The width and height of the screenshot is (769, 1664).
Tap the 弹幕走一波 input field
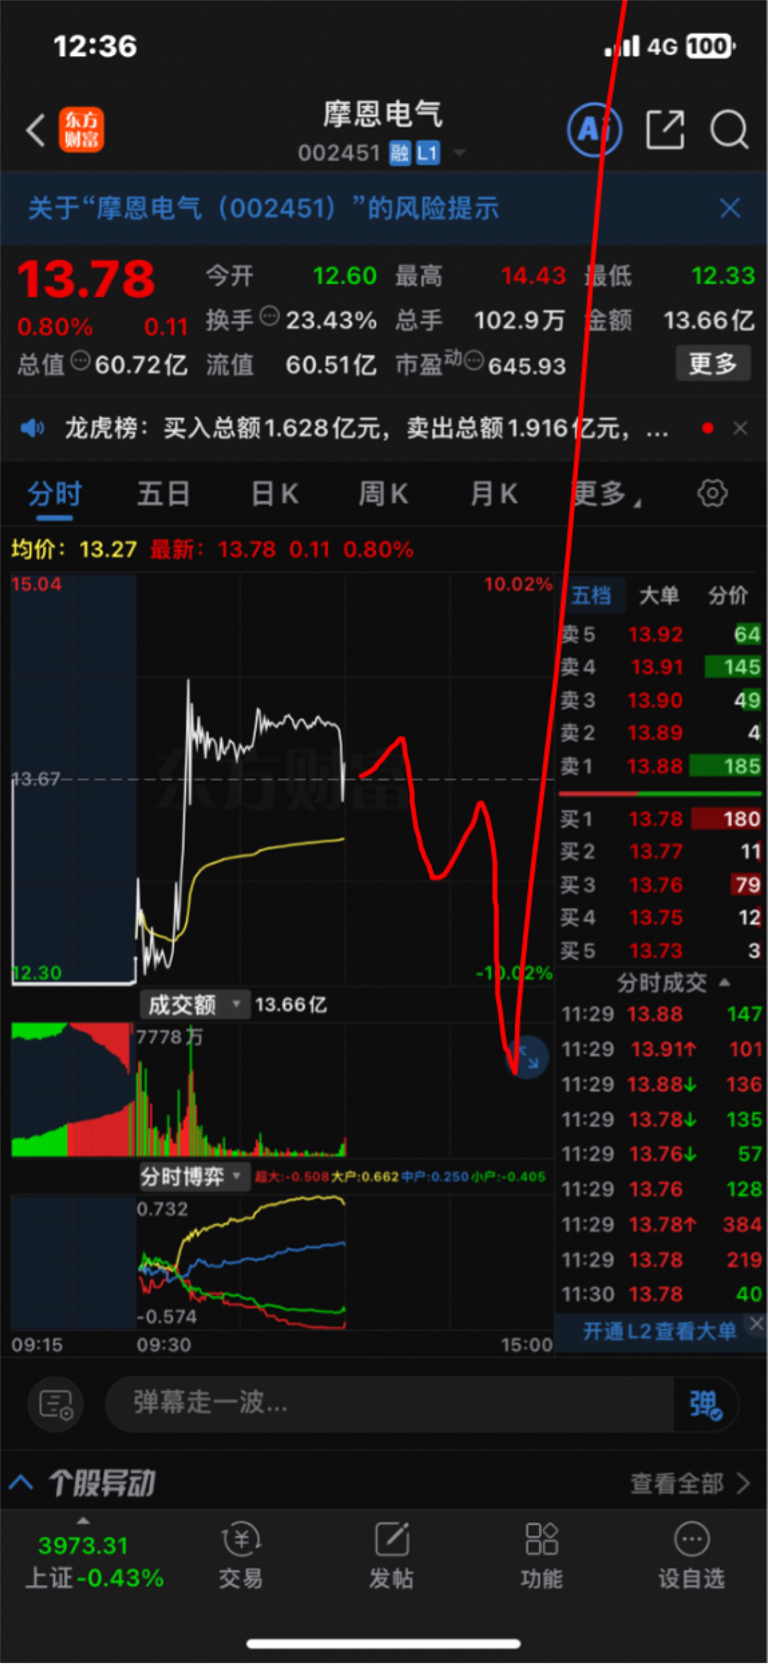click(x=390, y=1404)
